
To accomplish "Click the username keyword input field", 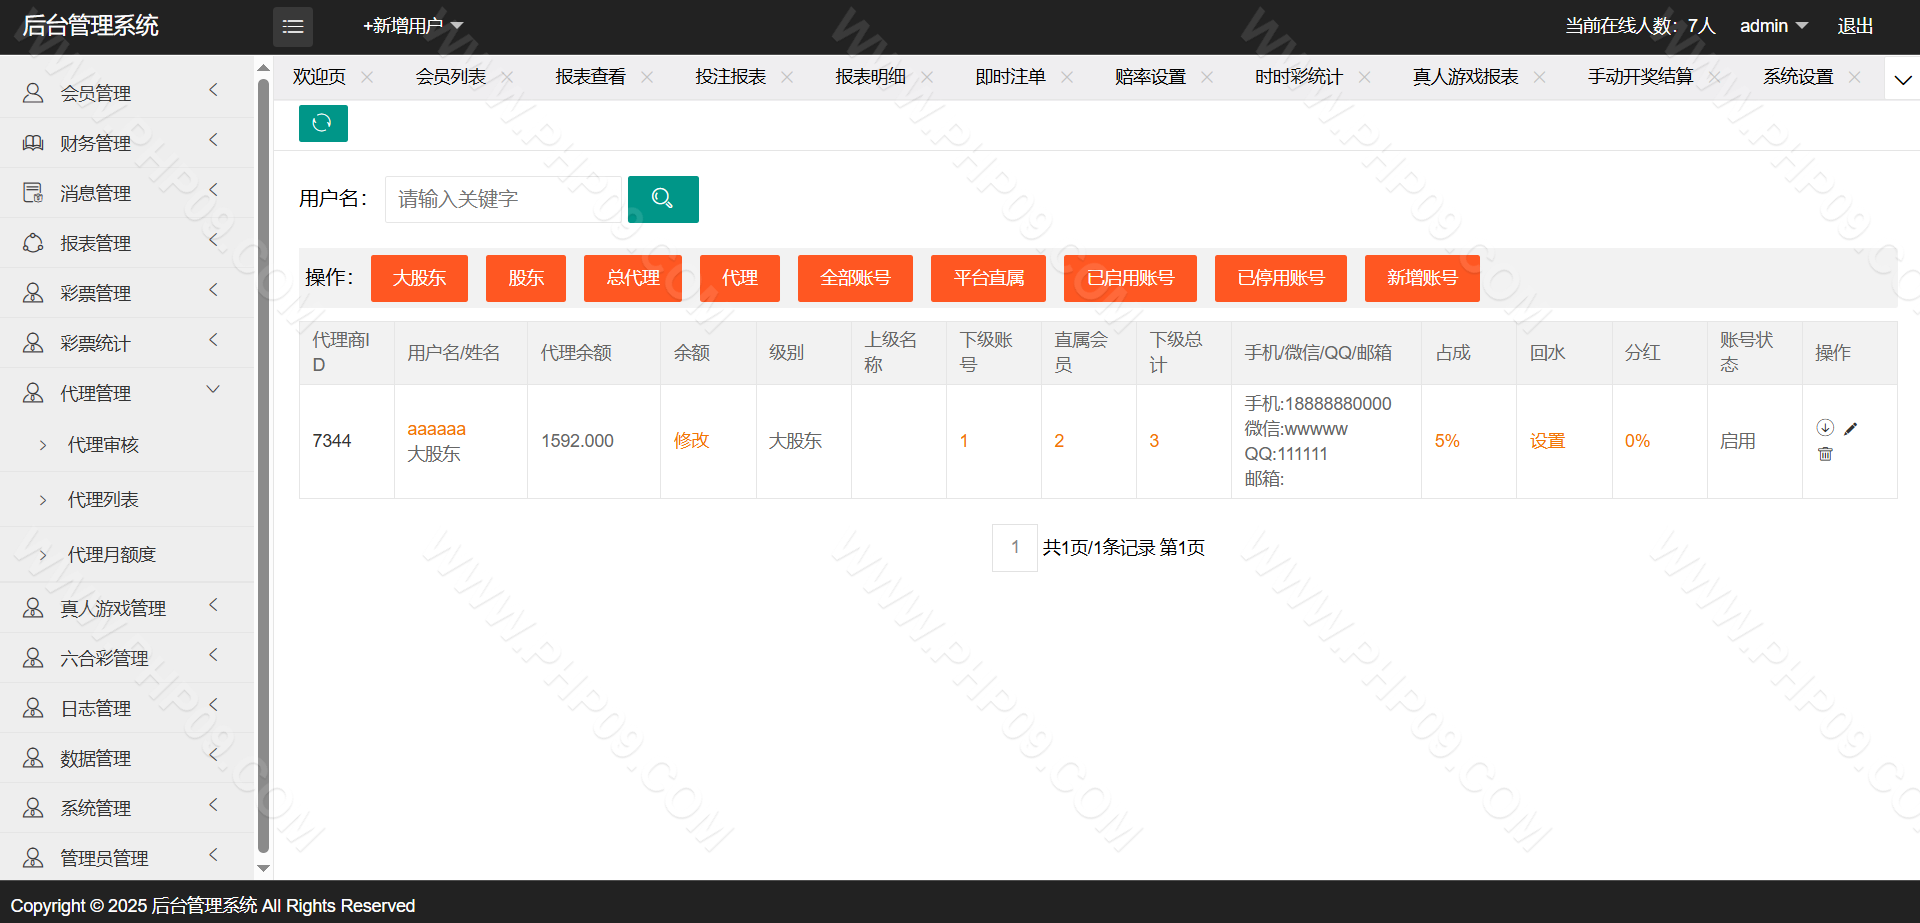I will [x=503, y=199].
